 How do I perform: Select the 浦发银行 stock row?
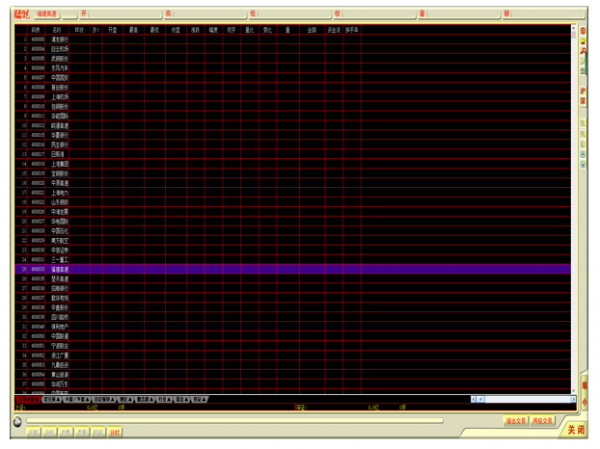tap(293, 39)
